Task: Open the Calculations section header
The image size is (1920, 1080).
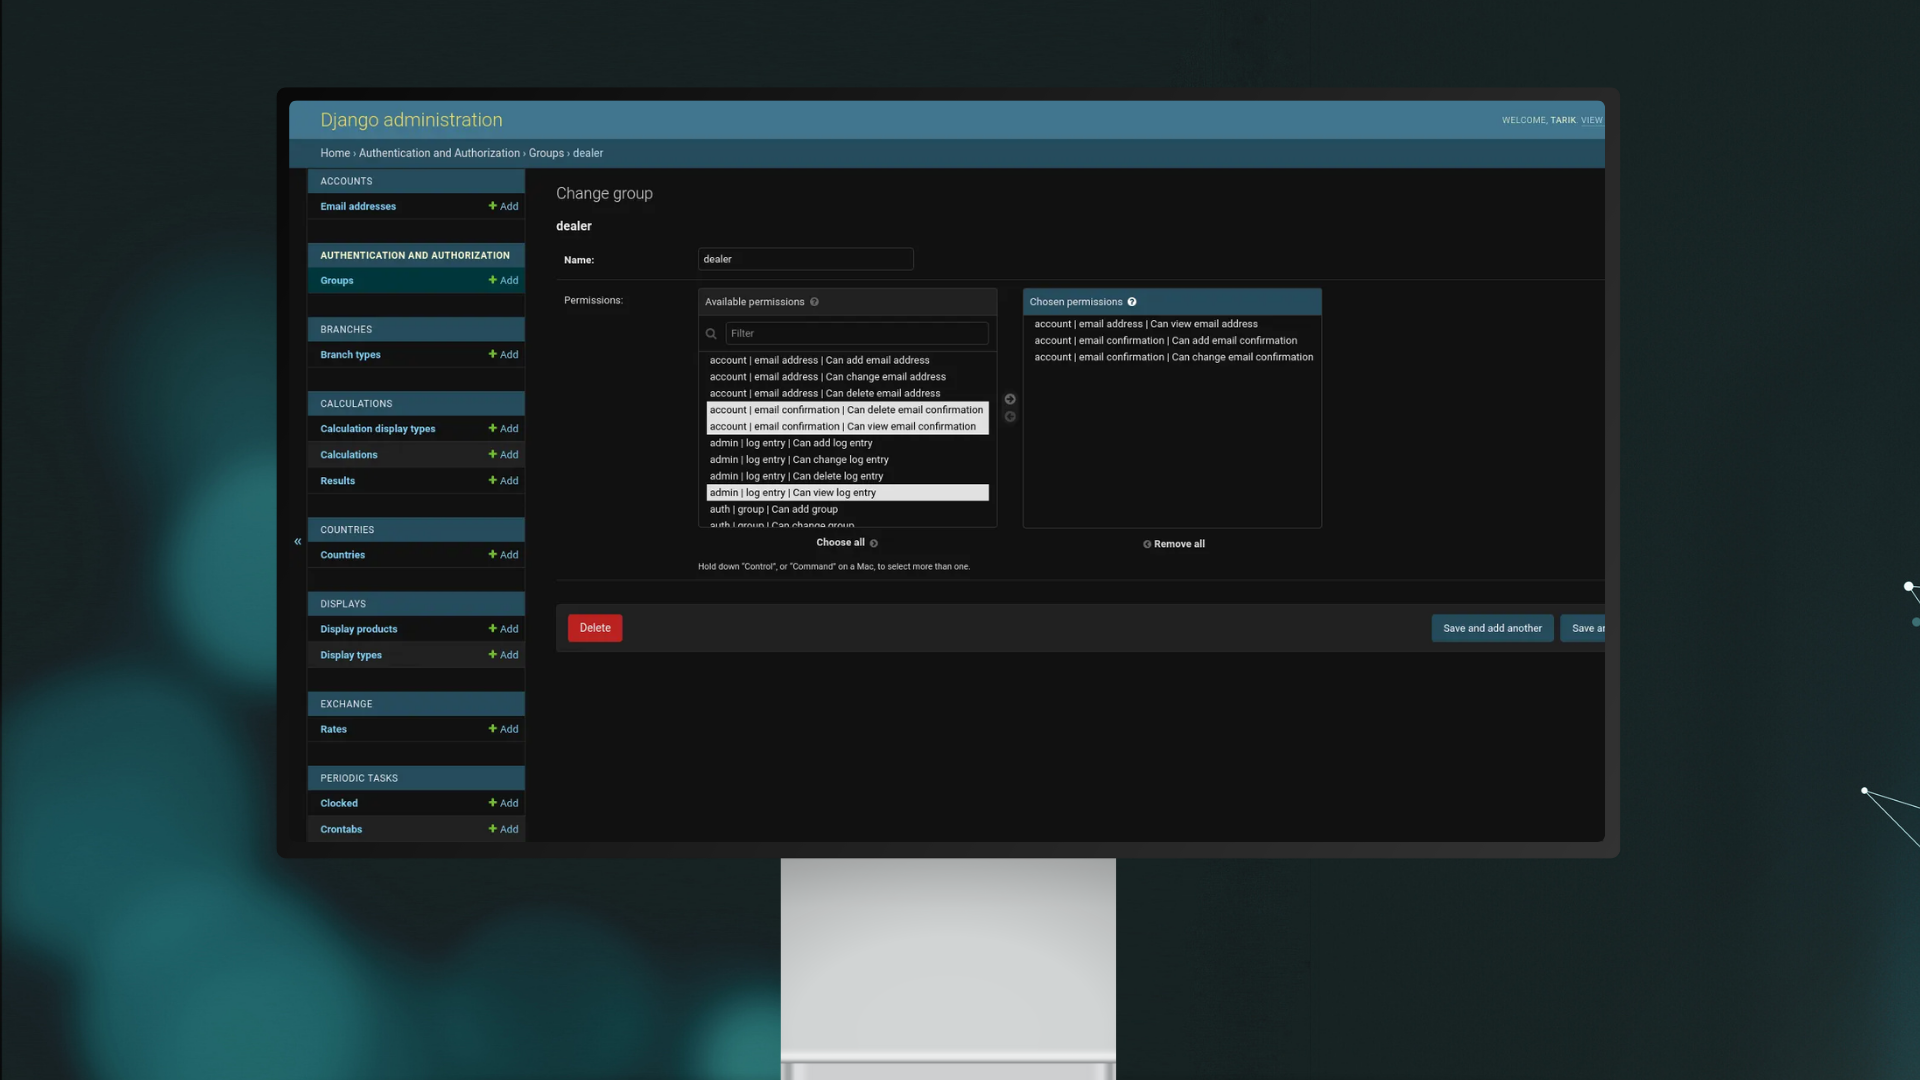Action: pyautogui.click(x=356, y=403)
